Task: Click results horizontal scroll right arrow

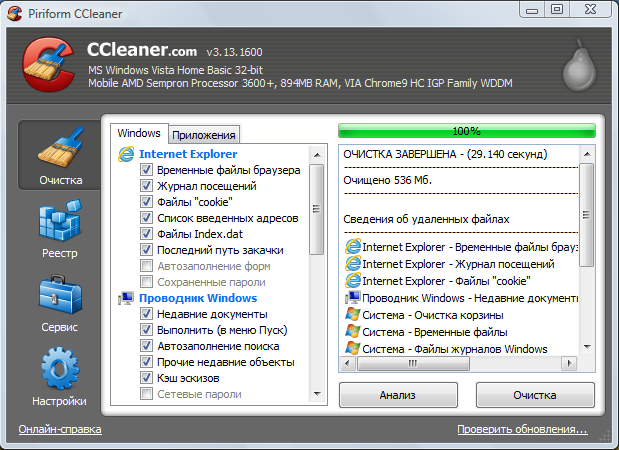Action: tap(569, 363)
